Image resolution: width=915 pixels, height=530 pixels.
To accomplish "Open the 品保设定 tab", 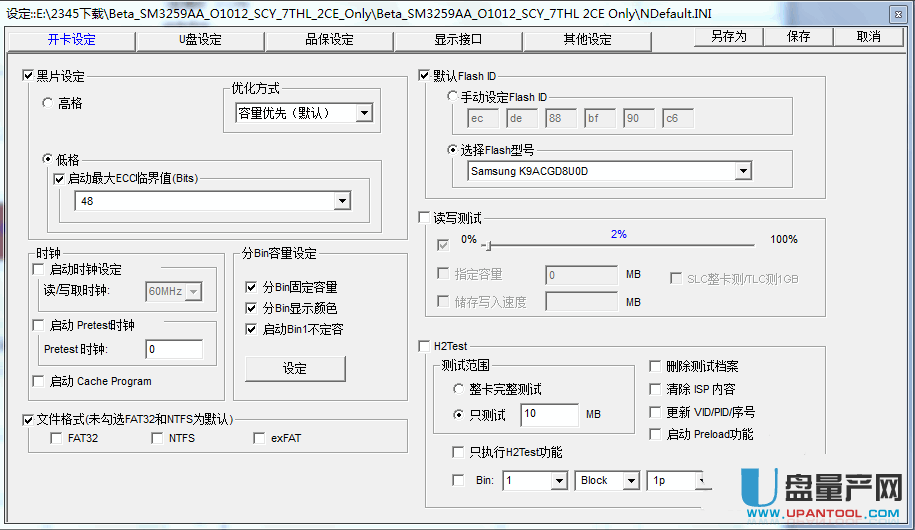I will (329, 40).
